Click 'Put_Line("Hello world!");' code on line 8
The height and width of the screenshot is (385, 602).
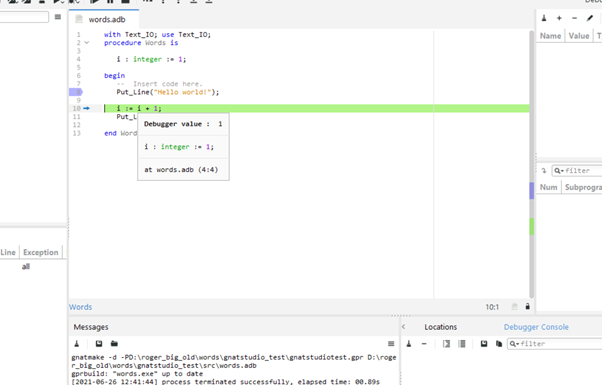(168, 92)
